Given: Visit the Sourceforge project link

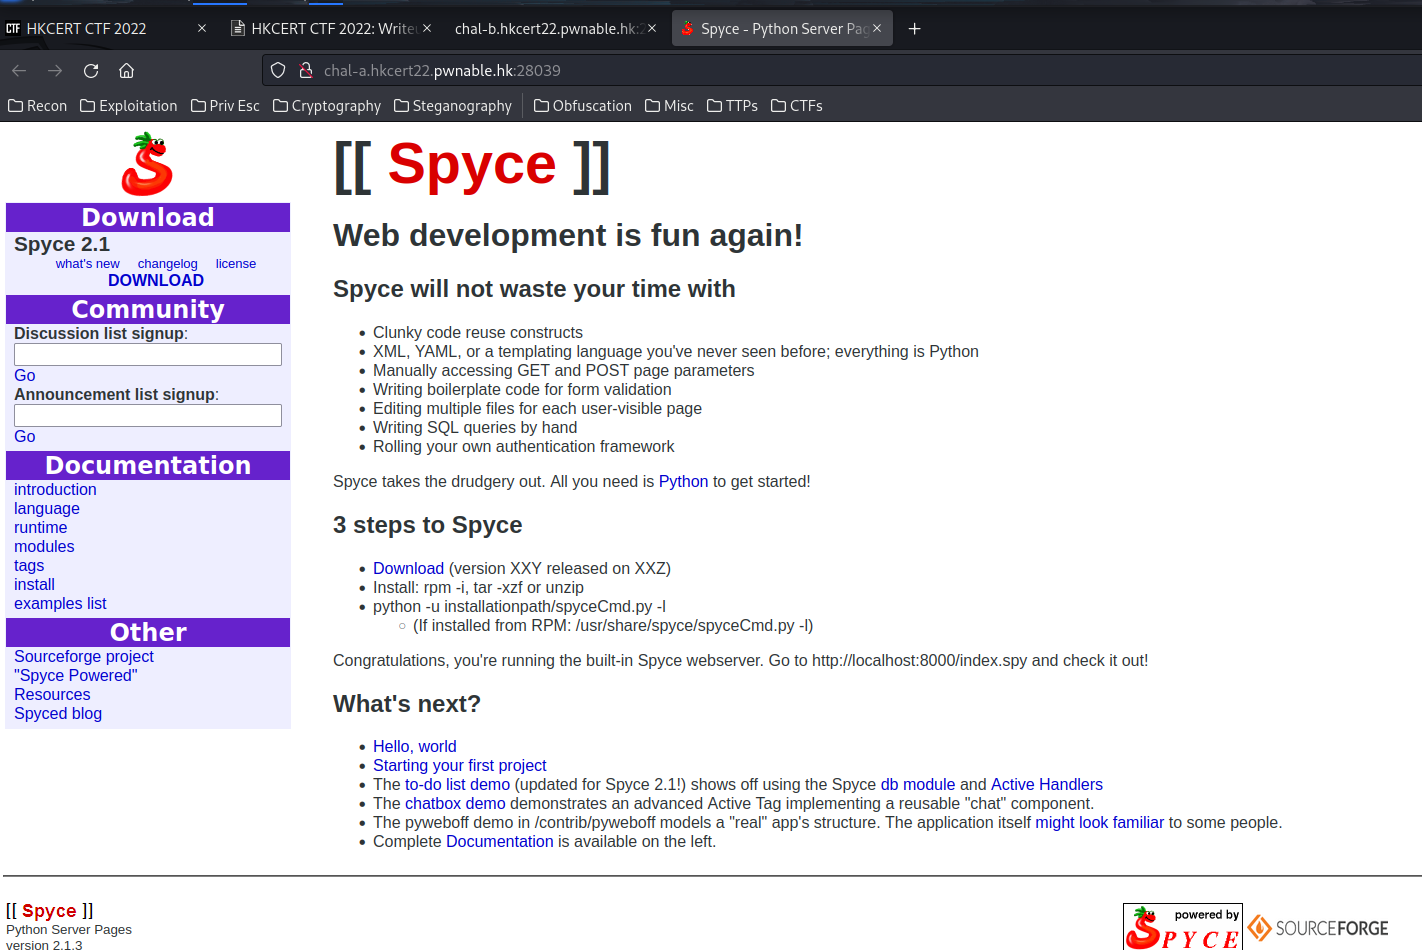Looking at the screenshot, I should tap(84, 657).
